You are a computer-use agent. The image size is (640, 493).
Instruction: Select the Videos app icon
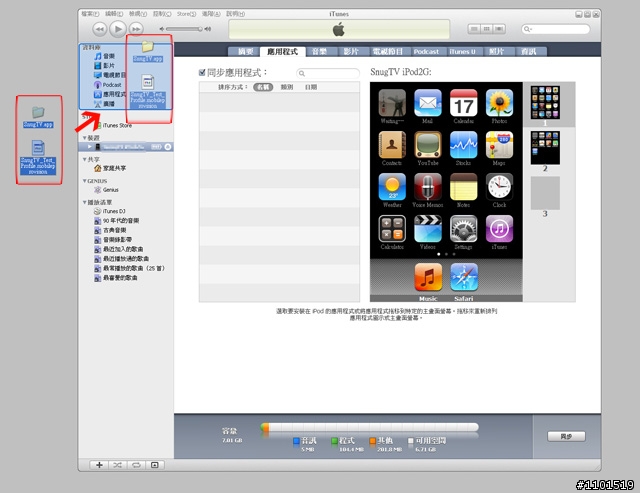point(428,229)
